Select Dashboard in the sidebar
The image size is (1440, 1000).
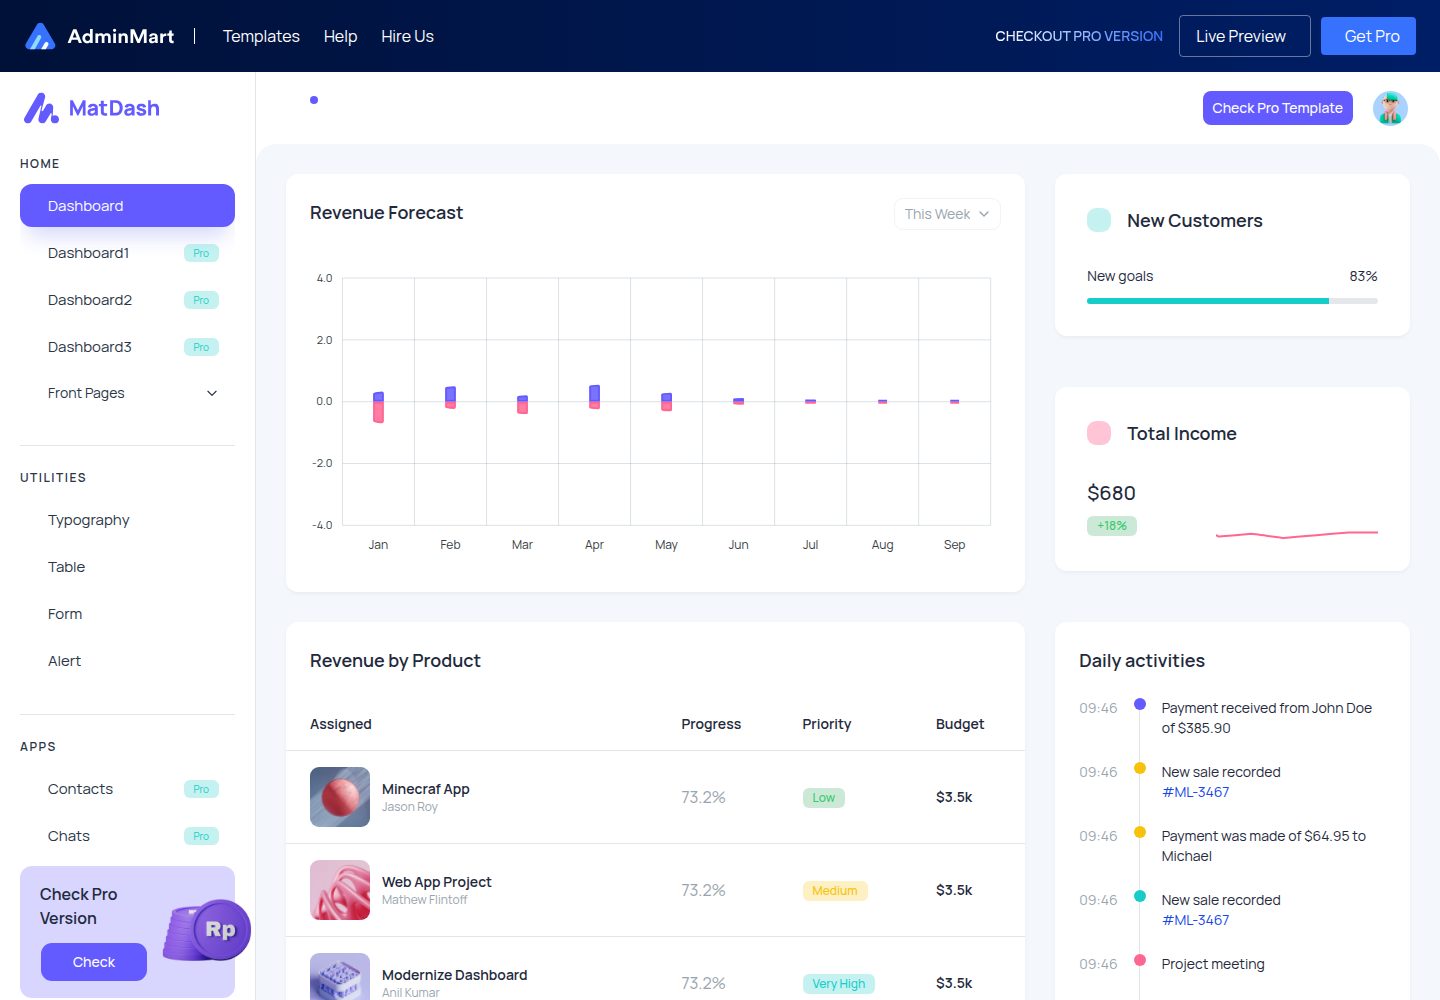(127, 206)
